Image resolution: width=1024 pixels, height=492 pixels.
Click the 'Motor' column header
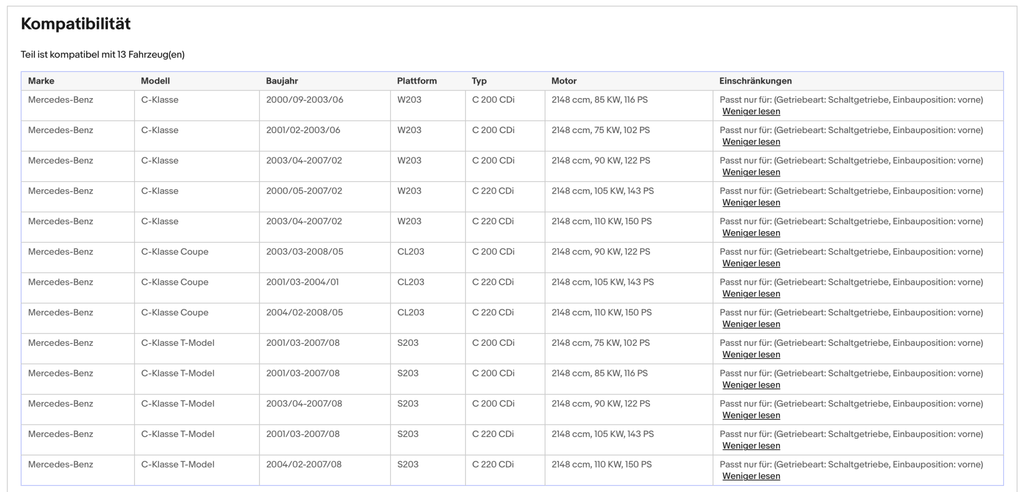(564, 81)
